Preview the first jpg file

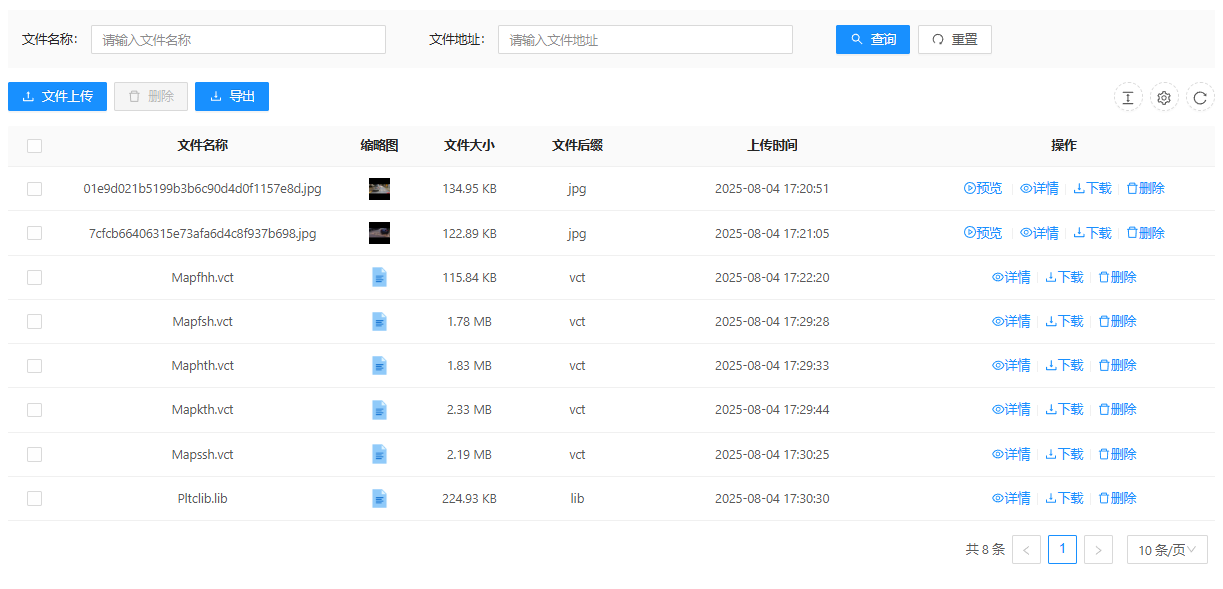tap(983, 188)
